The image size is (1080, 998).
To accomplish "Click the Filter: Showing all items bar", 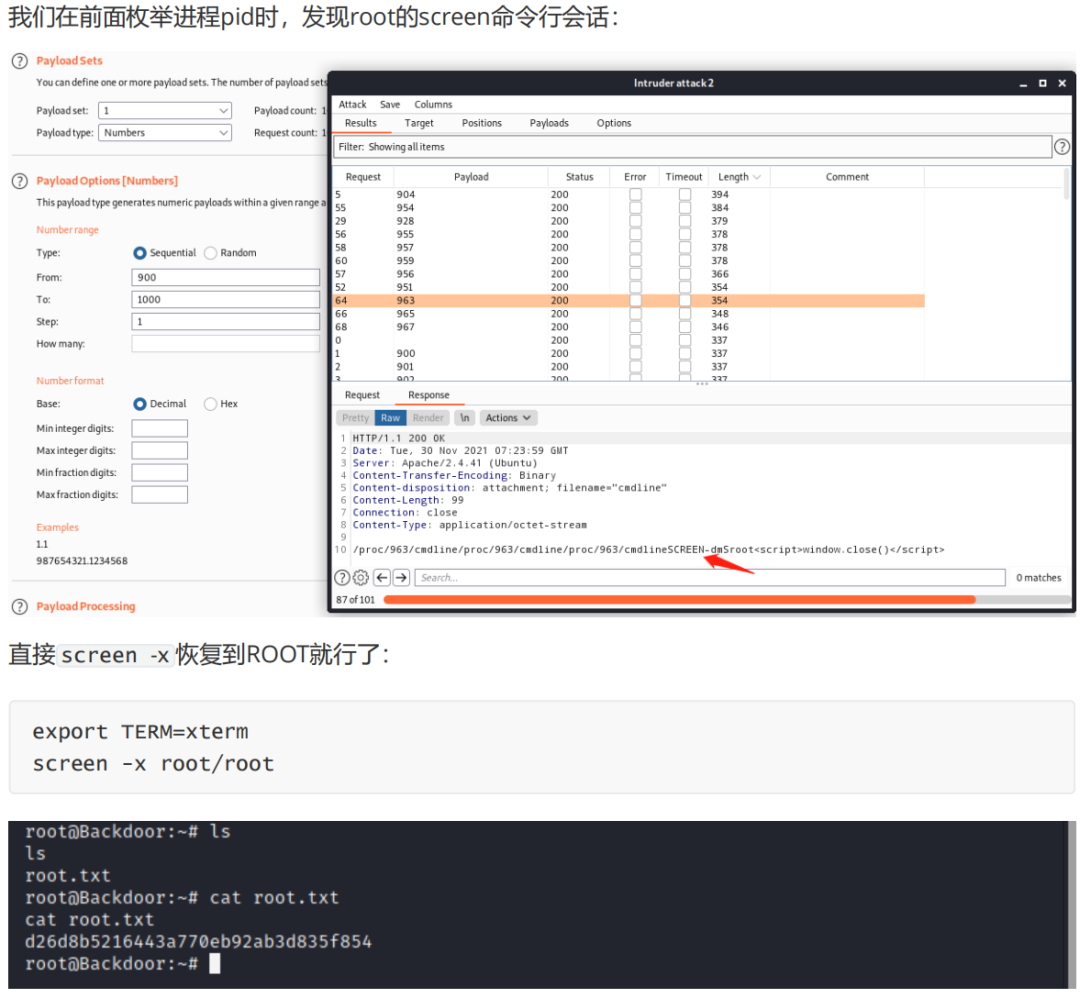I will (x=692, y=147).
